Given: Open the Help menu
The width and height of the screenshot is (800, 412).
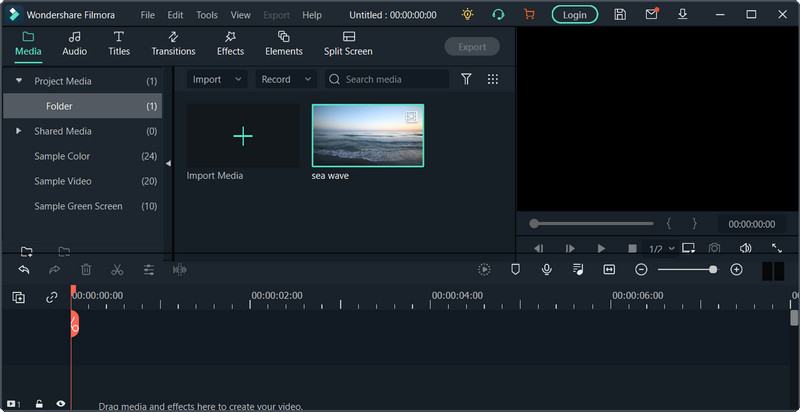Looking at the screenshot, I should (x=312, y=15).
